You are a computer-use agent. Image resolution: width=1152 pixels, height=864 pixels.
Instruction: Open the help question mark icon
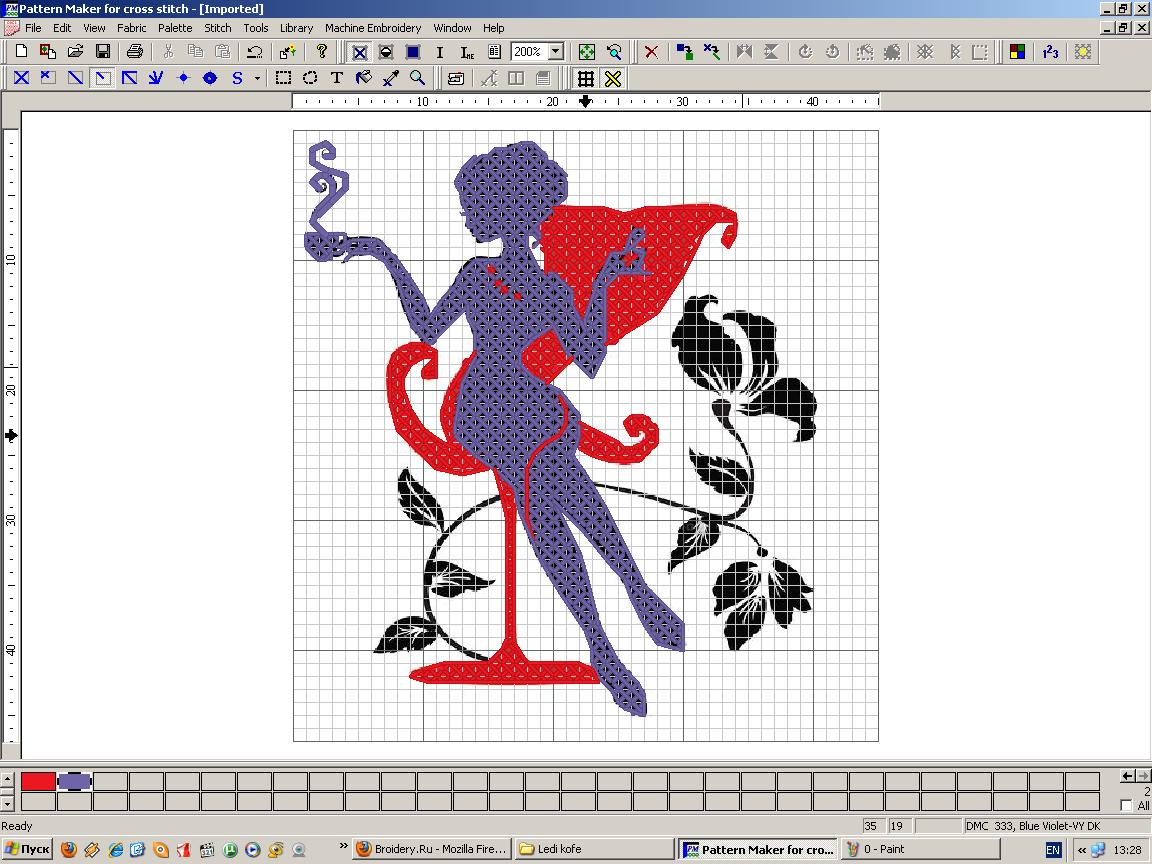pyautogui.click(x=321, y=52)
